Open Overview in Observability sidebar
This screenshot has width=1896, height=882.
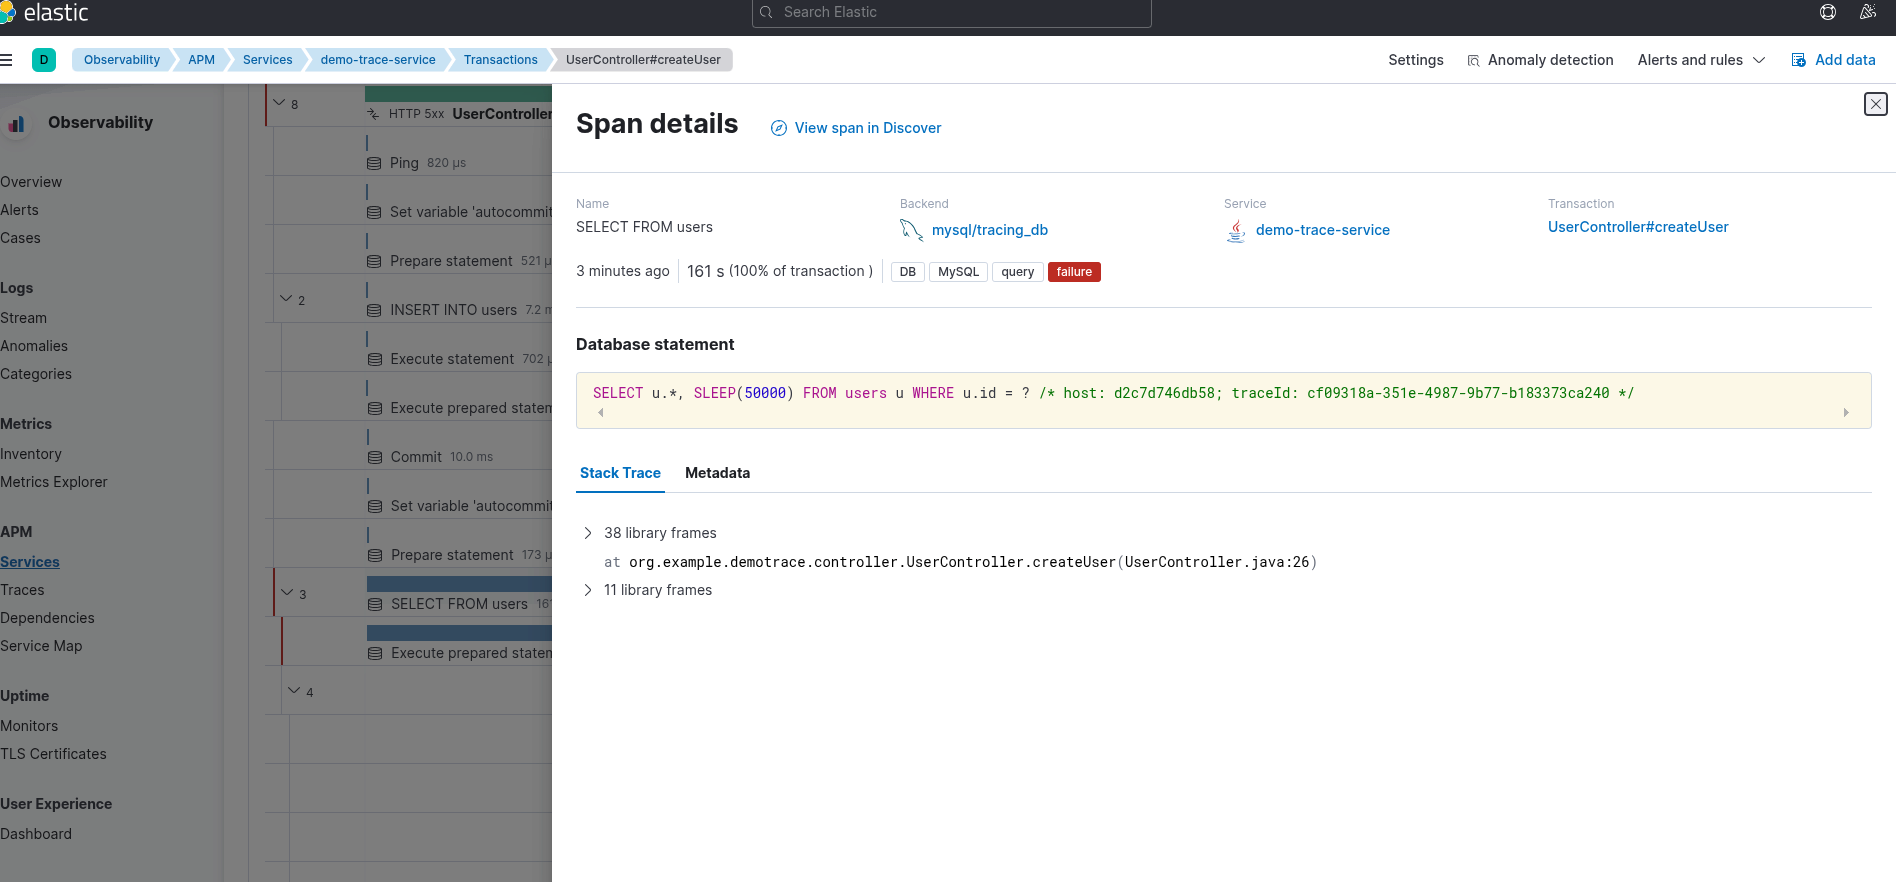31,182
